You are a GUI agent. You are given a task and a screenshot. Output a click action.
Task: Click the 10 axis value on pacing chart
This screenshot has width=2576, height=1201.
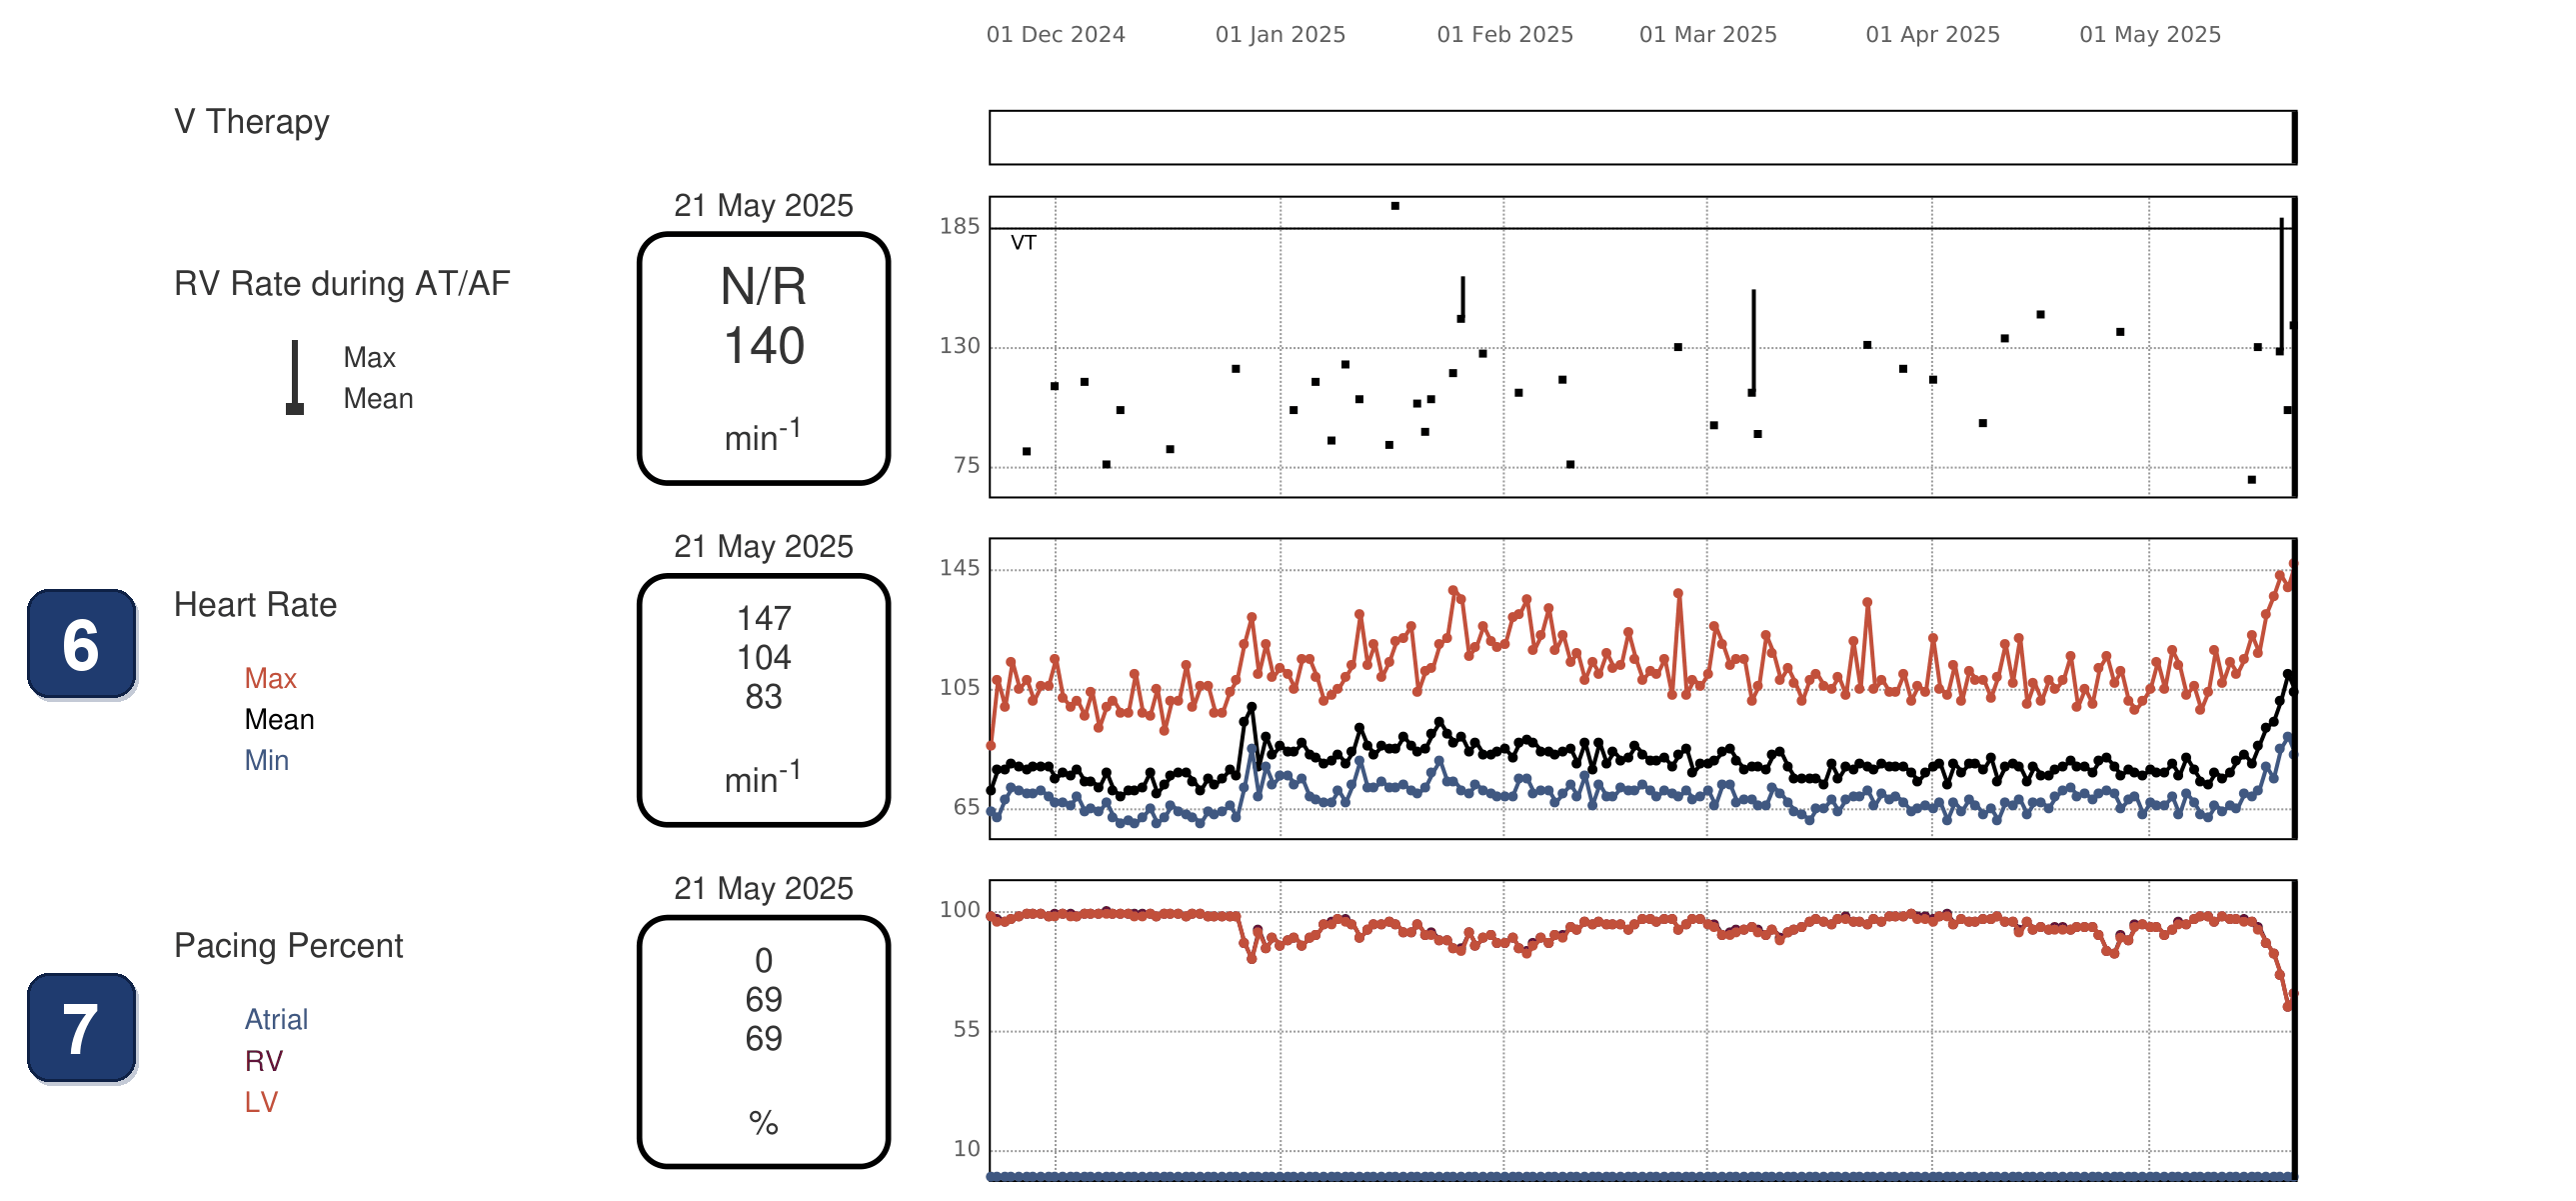tap(966, 1148)
